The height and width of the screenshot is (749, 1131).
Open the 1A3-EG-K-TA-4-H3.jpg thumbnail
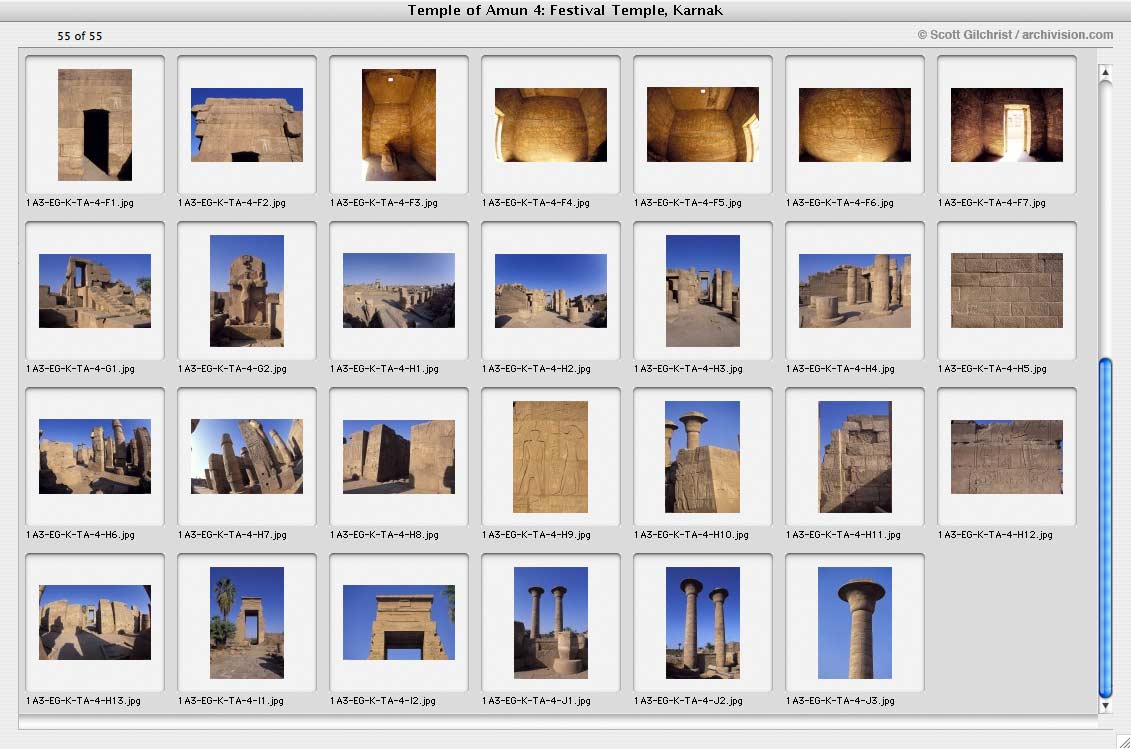(x=703, y=291)
